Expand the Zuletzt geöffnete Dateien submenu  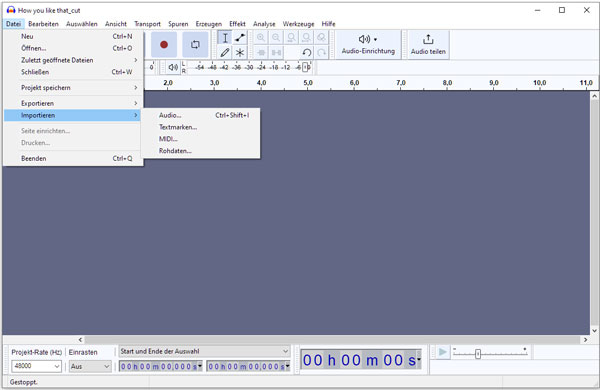(73, 60)
